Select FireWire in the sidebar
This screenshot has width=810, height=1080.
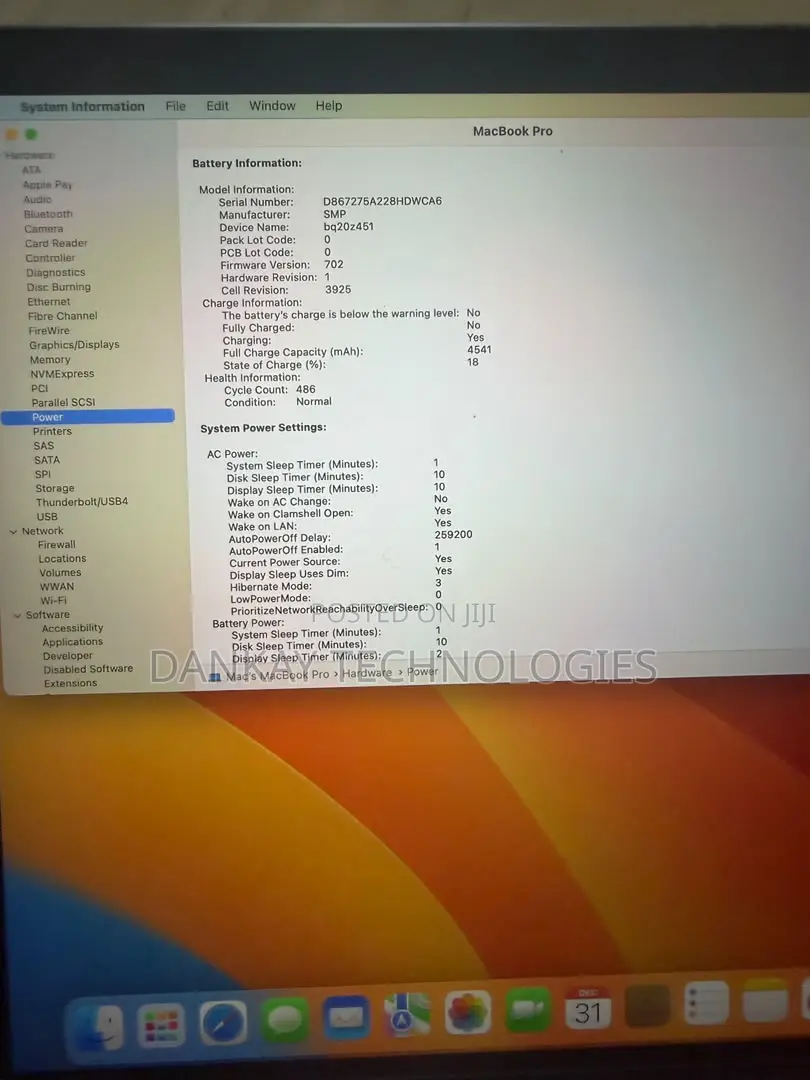(48, 331)
